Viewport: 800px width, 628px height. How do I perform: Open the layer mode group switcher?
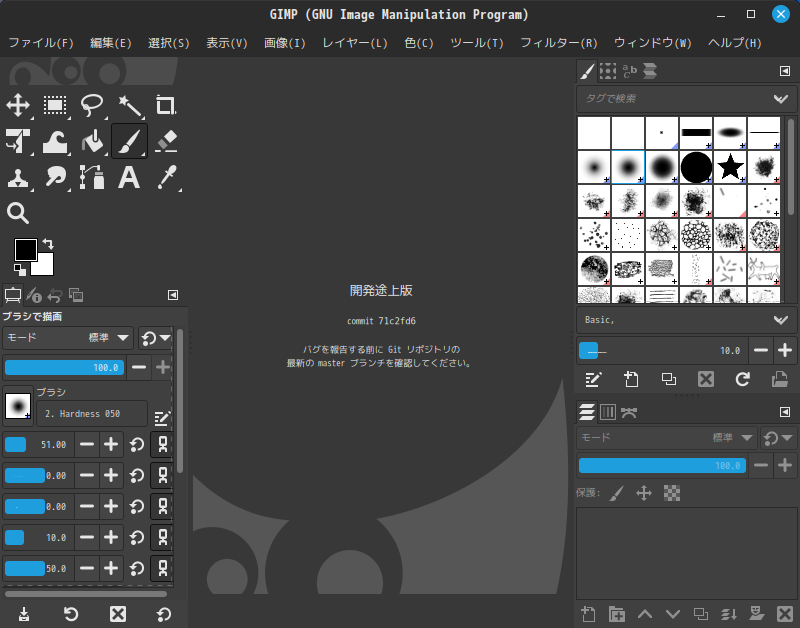[778, 438]
